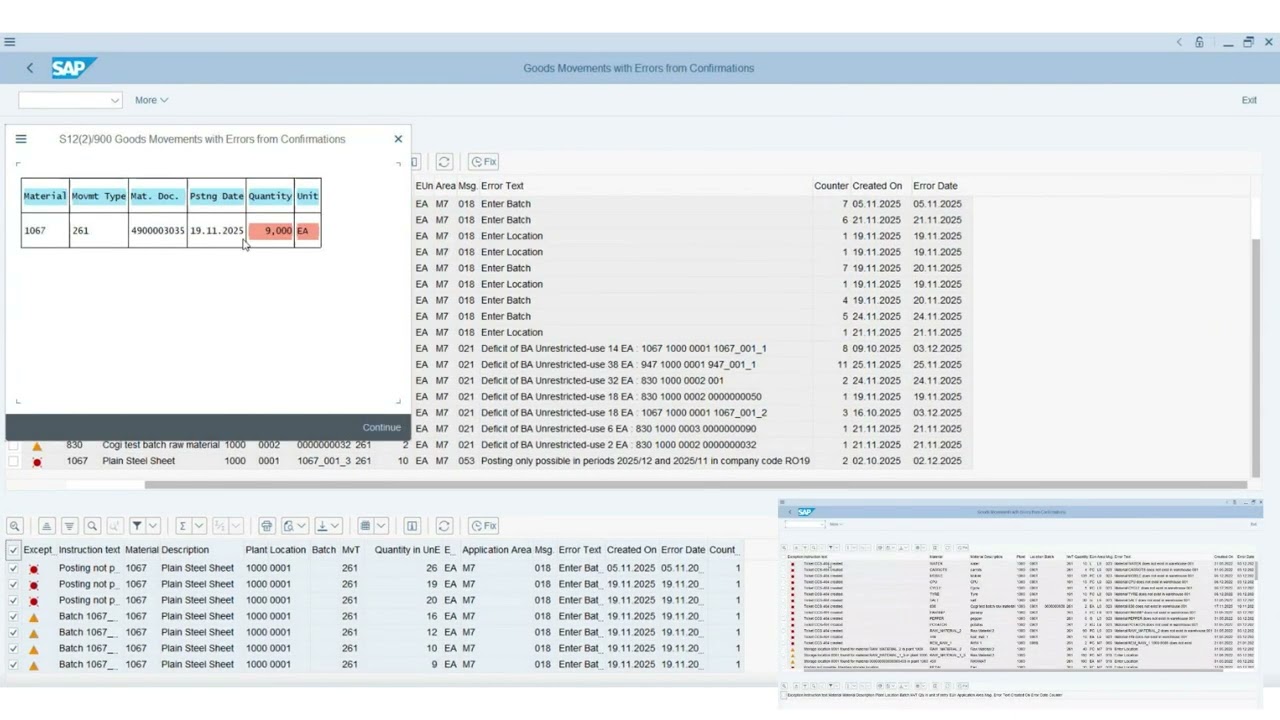1280x720 pixels.
Task: Click the picture-in-picture SAP thumbnail
Action: click(x=1020, y=603)
